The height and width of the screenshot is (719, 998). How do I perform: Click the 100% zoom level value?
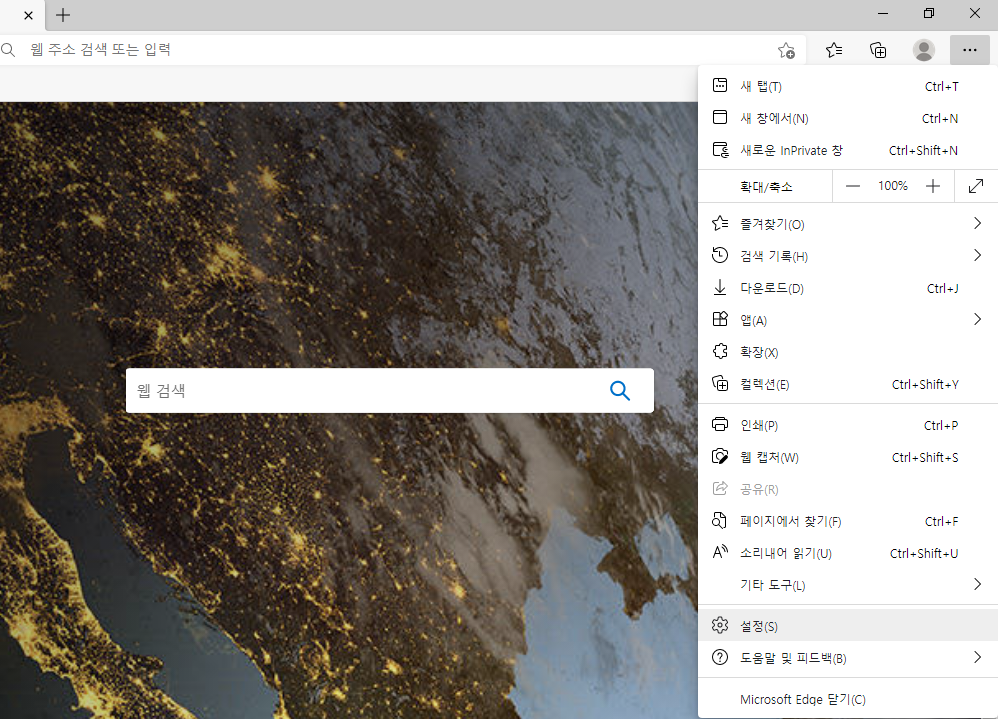click(x=892, y=186)
